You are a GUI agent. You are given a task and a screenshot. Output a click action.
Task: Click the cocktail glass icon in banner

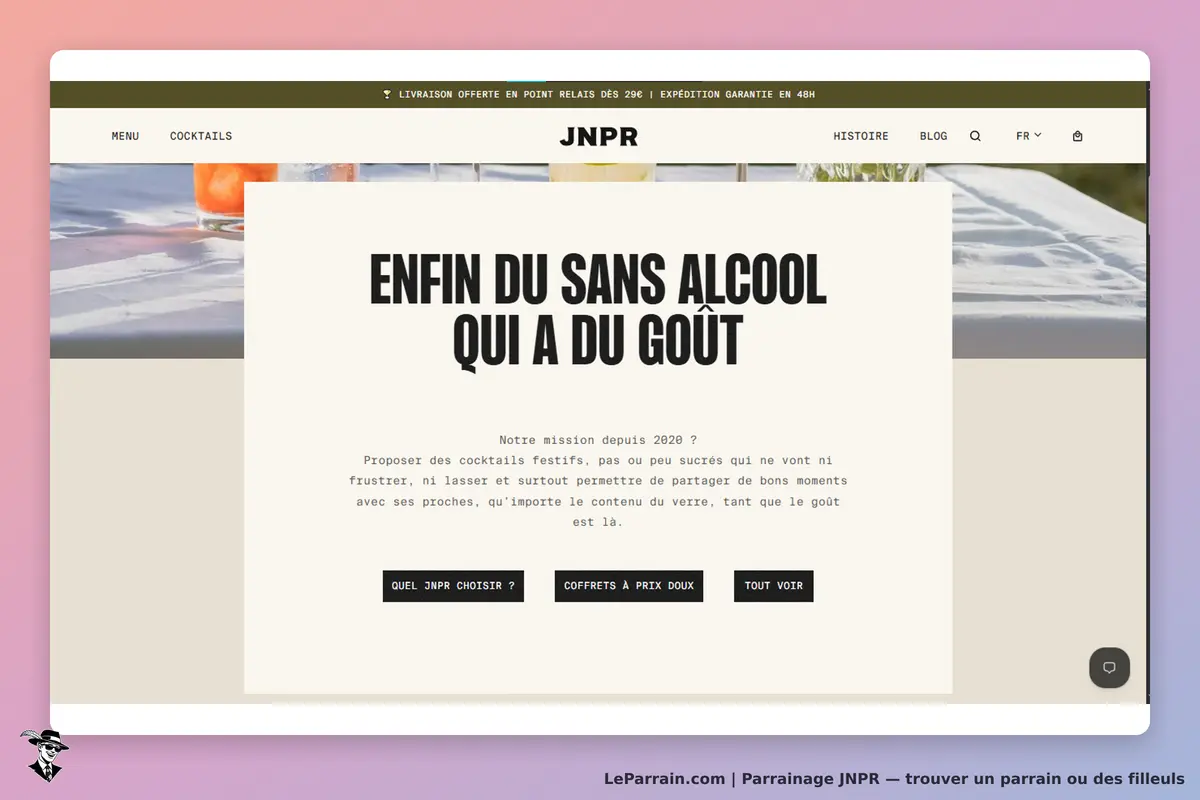pos(387,94)
